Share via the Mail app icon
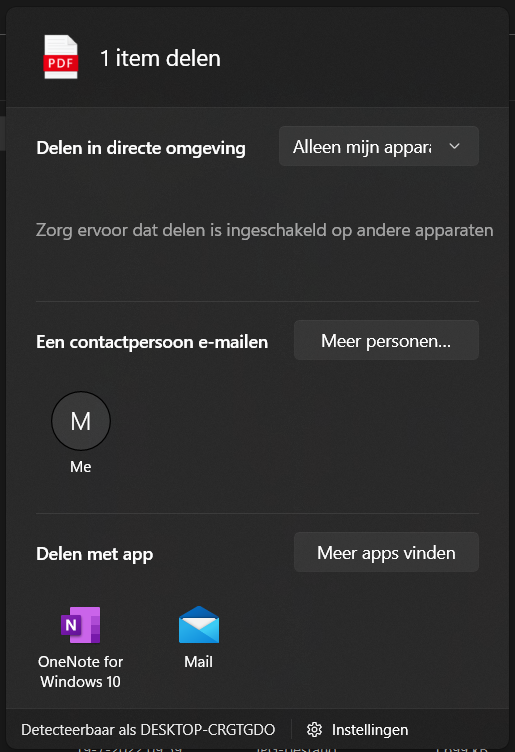The image size is (515, 752). pyautogui.click(x=199, y=625)
